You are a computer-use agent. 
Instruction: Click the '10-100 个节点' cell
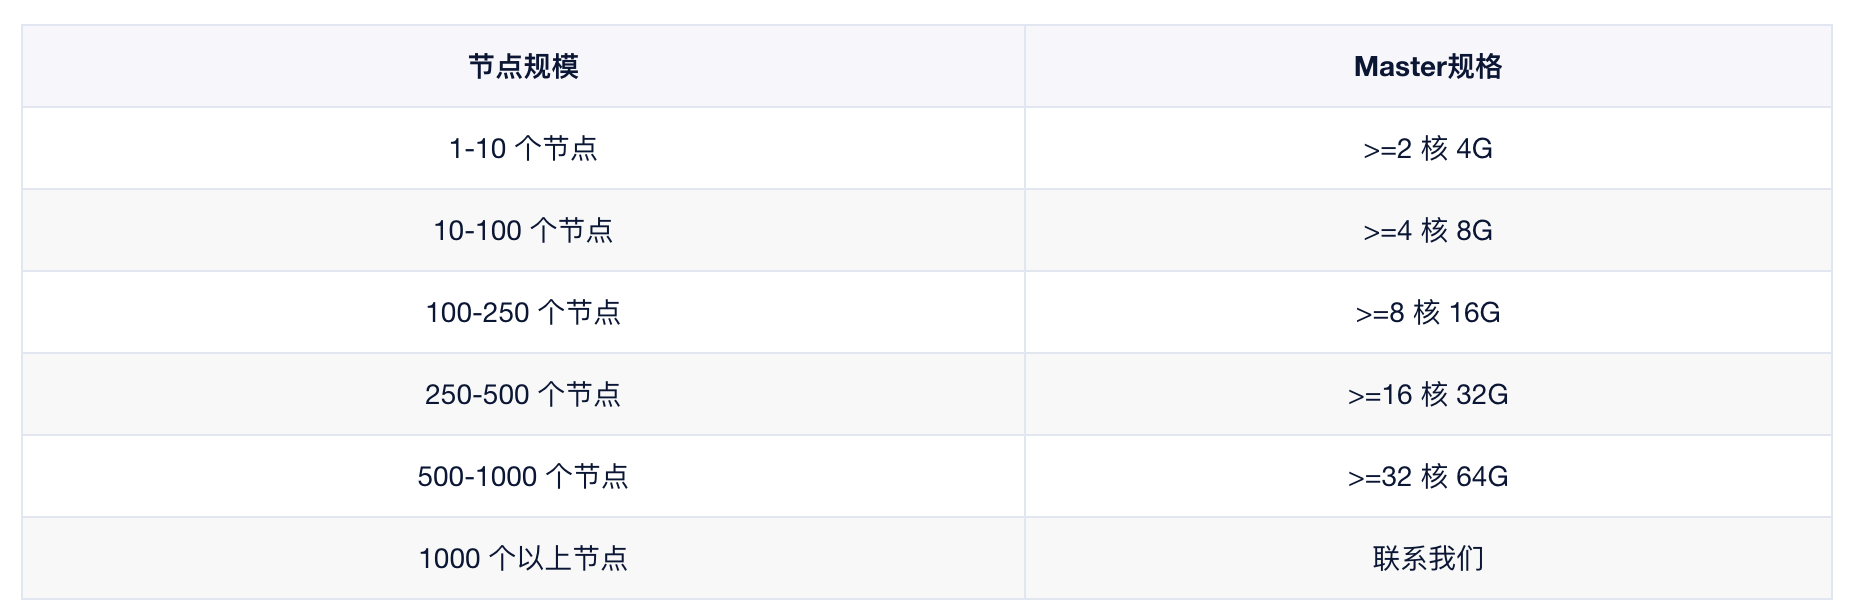click(x=523, y=231)
